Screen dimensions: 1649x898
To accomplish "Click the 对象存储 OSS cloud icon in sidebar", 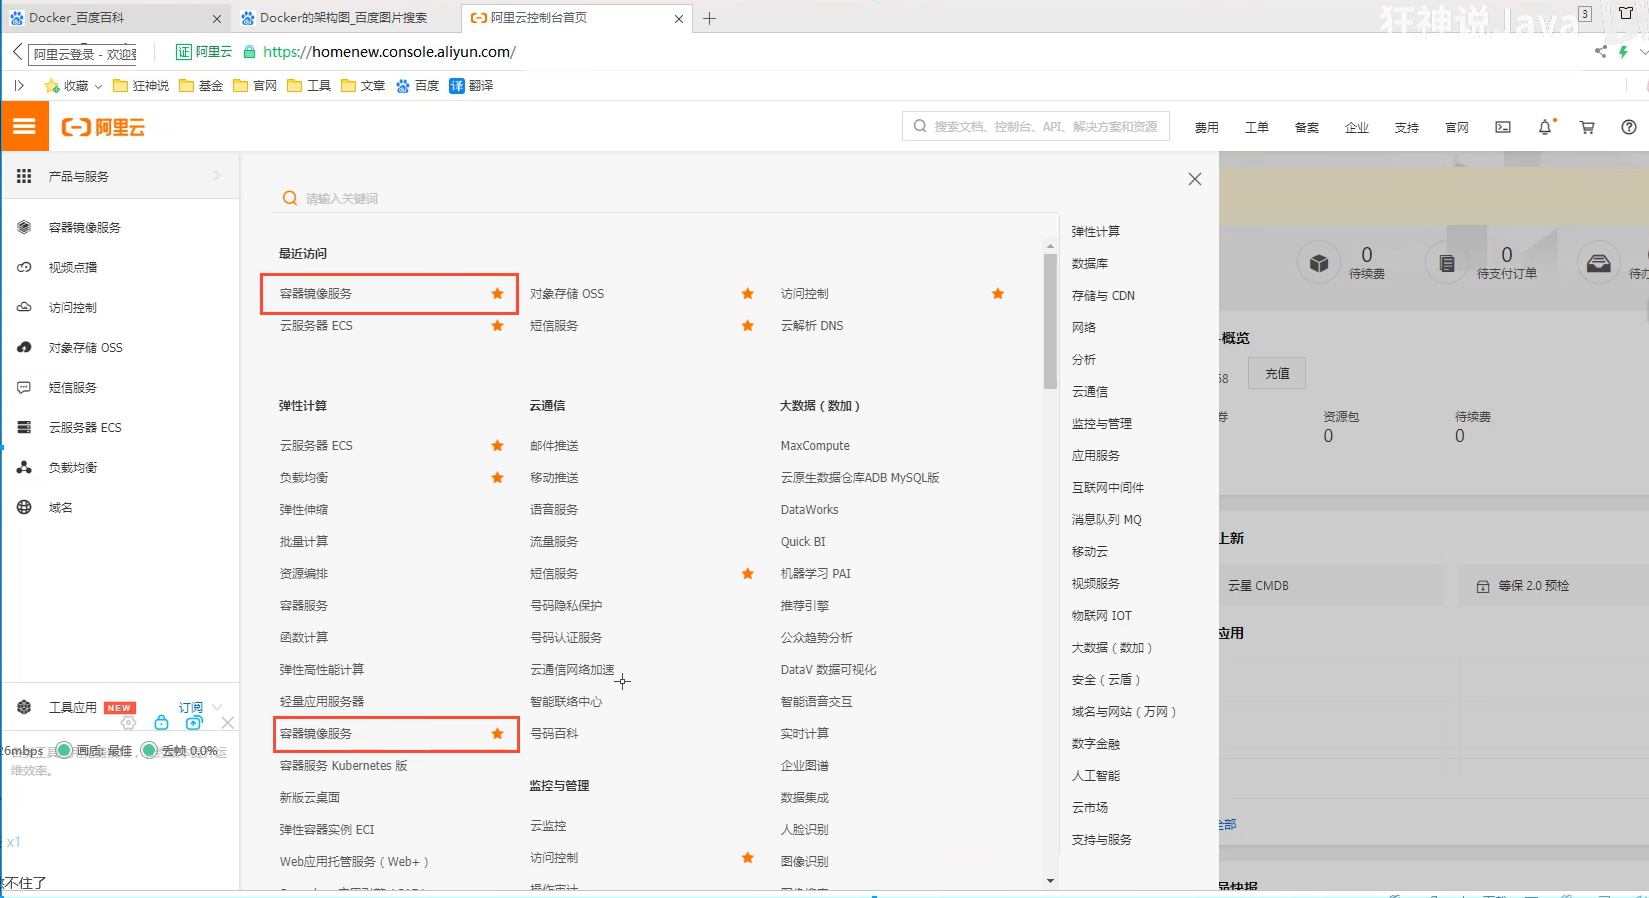I will 24,347.
